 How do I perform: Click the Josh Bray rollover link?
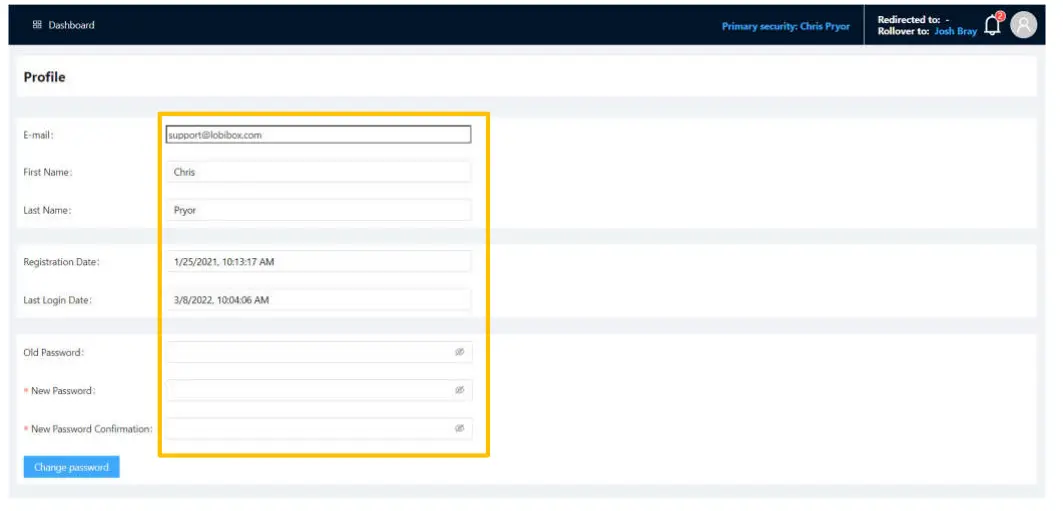955,31
